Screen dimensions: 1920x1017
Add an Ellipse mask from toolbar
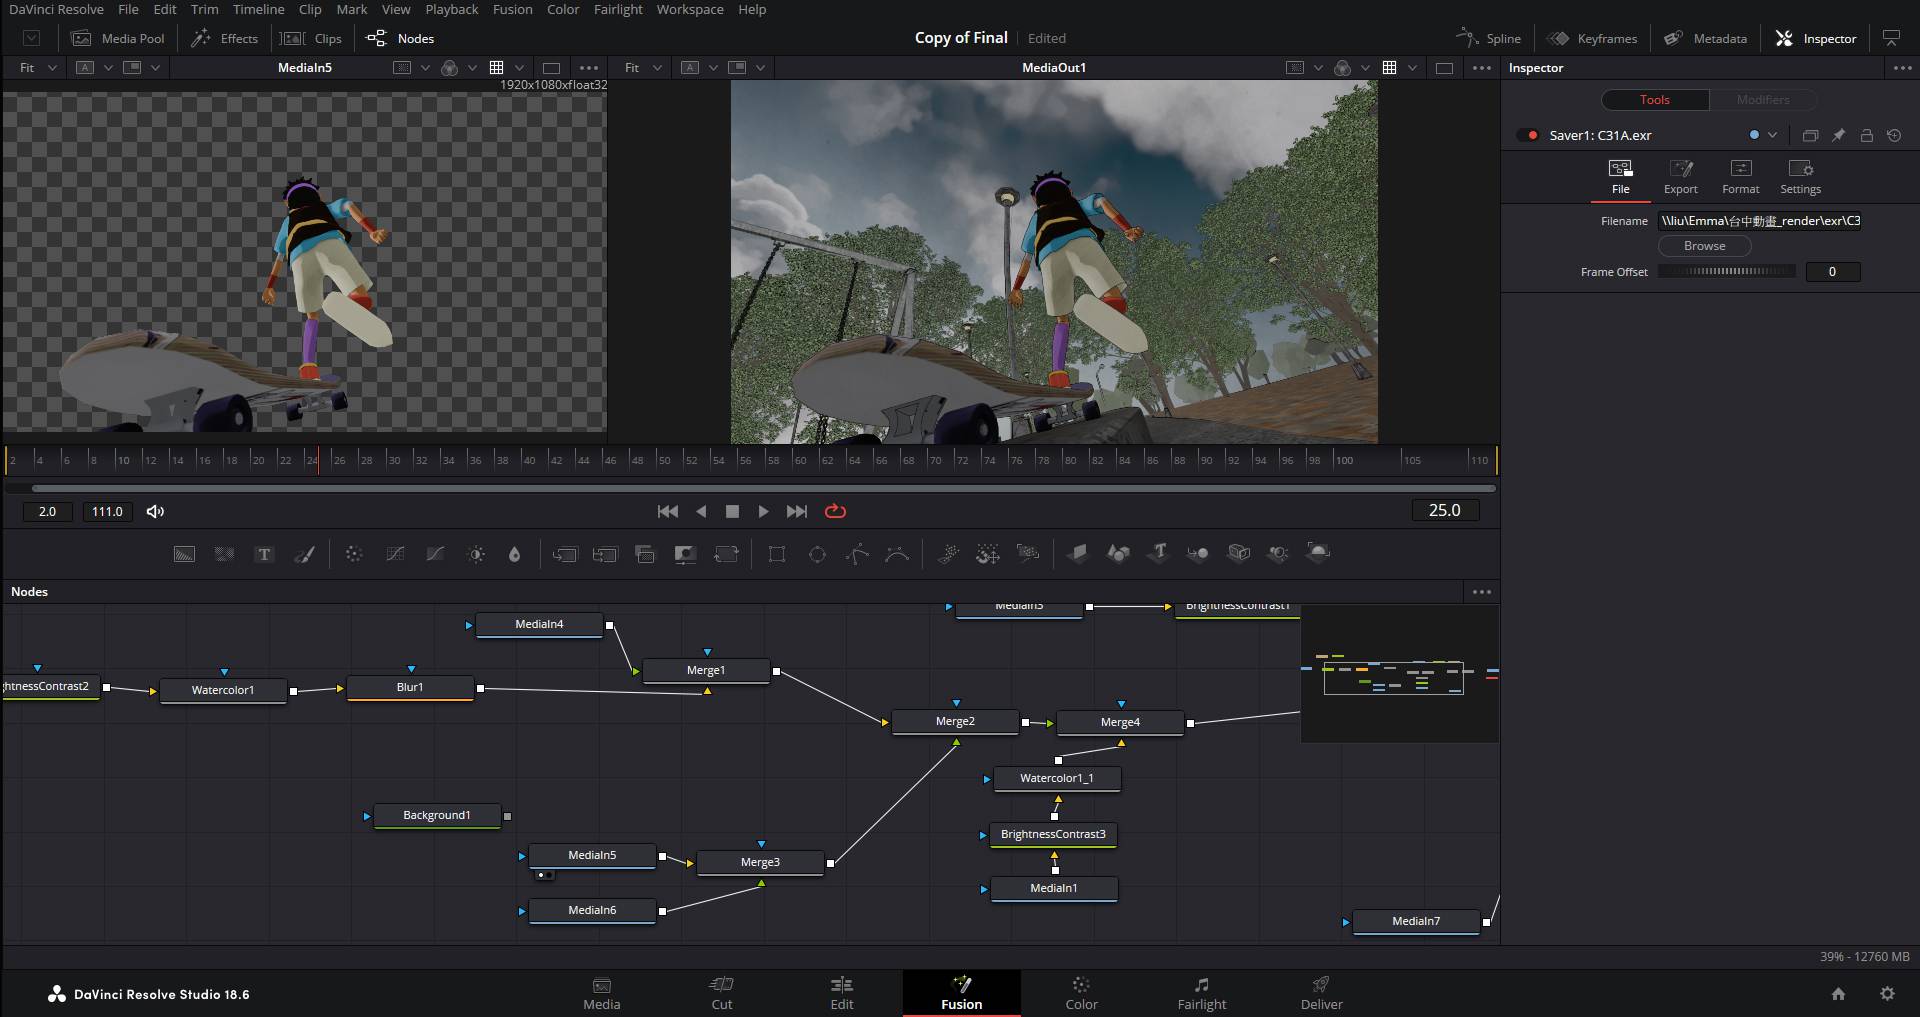tap(817, 554)
